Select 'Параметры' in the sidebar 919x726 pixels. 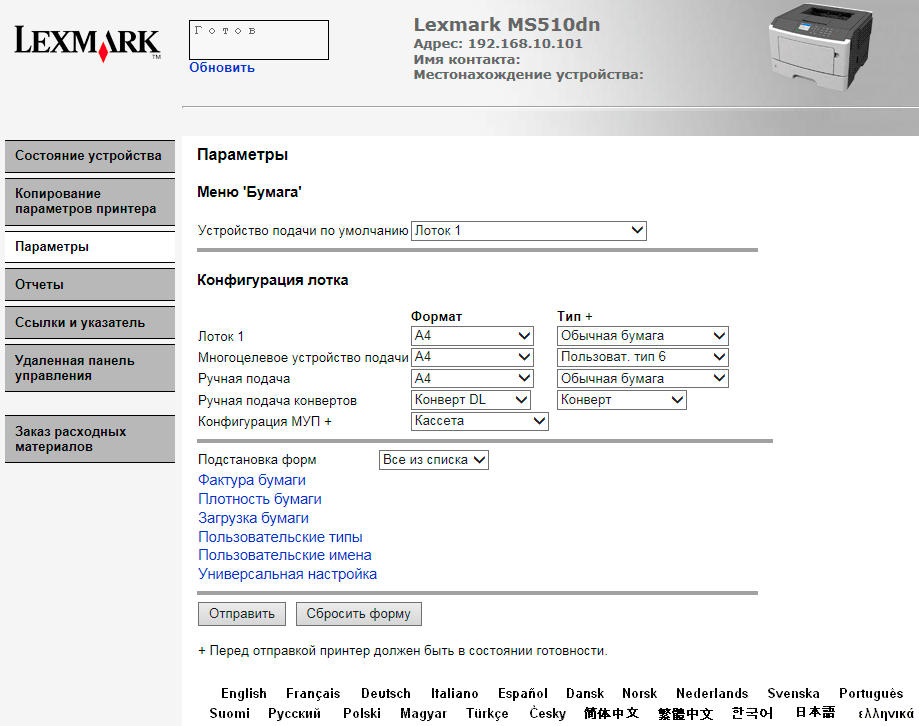point(90,247)
